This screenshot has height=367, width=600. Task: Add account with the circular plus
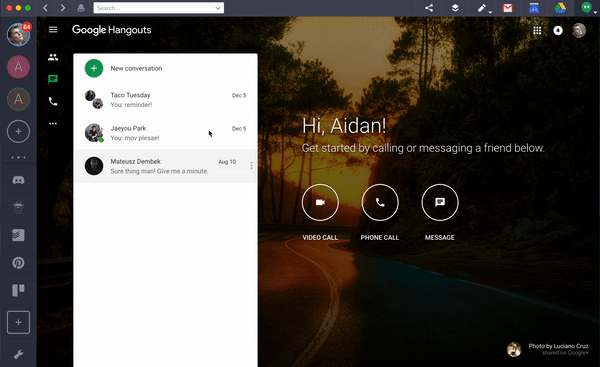[18, 132]
